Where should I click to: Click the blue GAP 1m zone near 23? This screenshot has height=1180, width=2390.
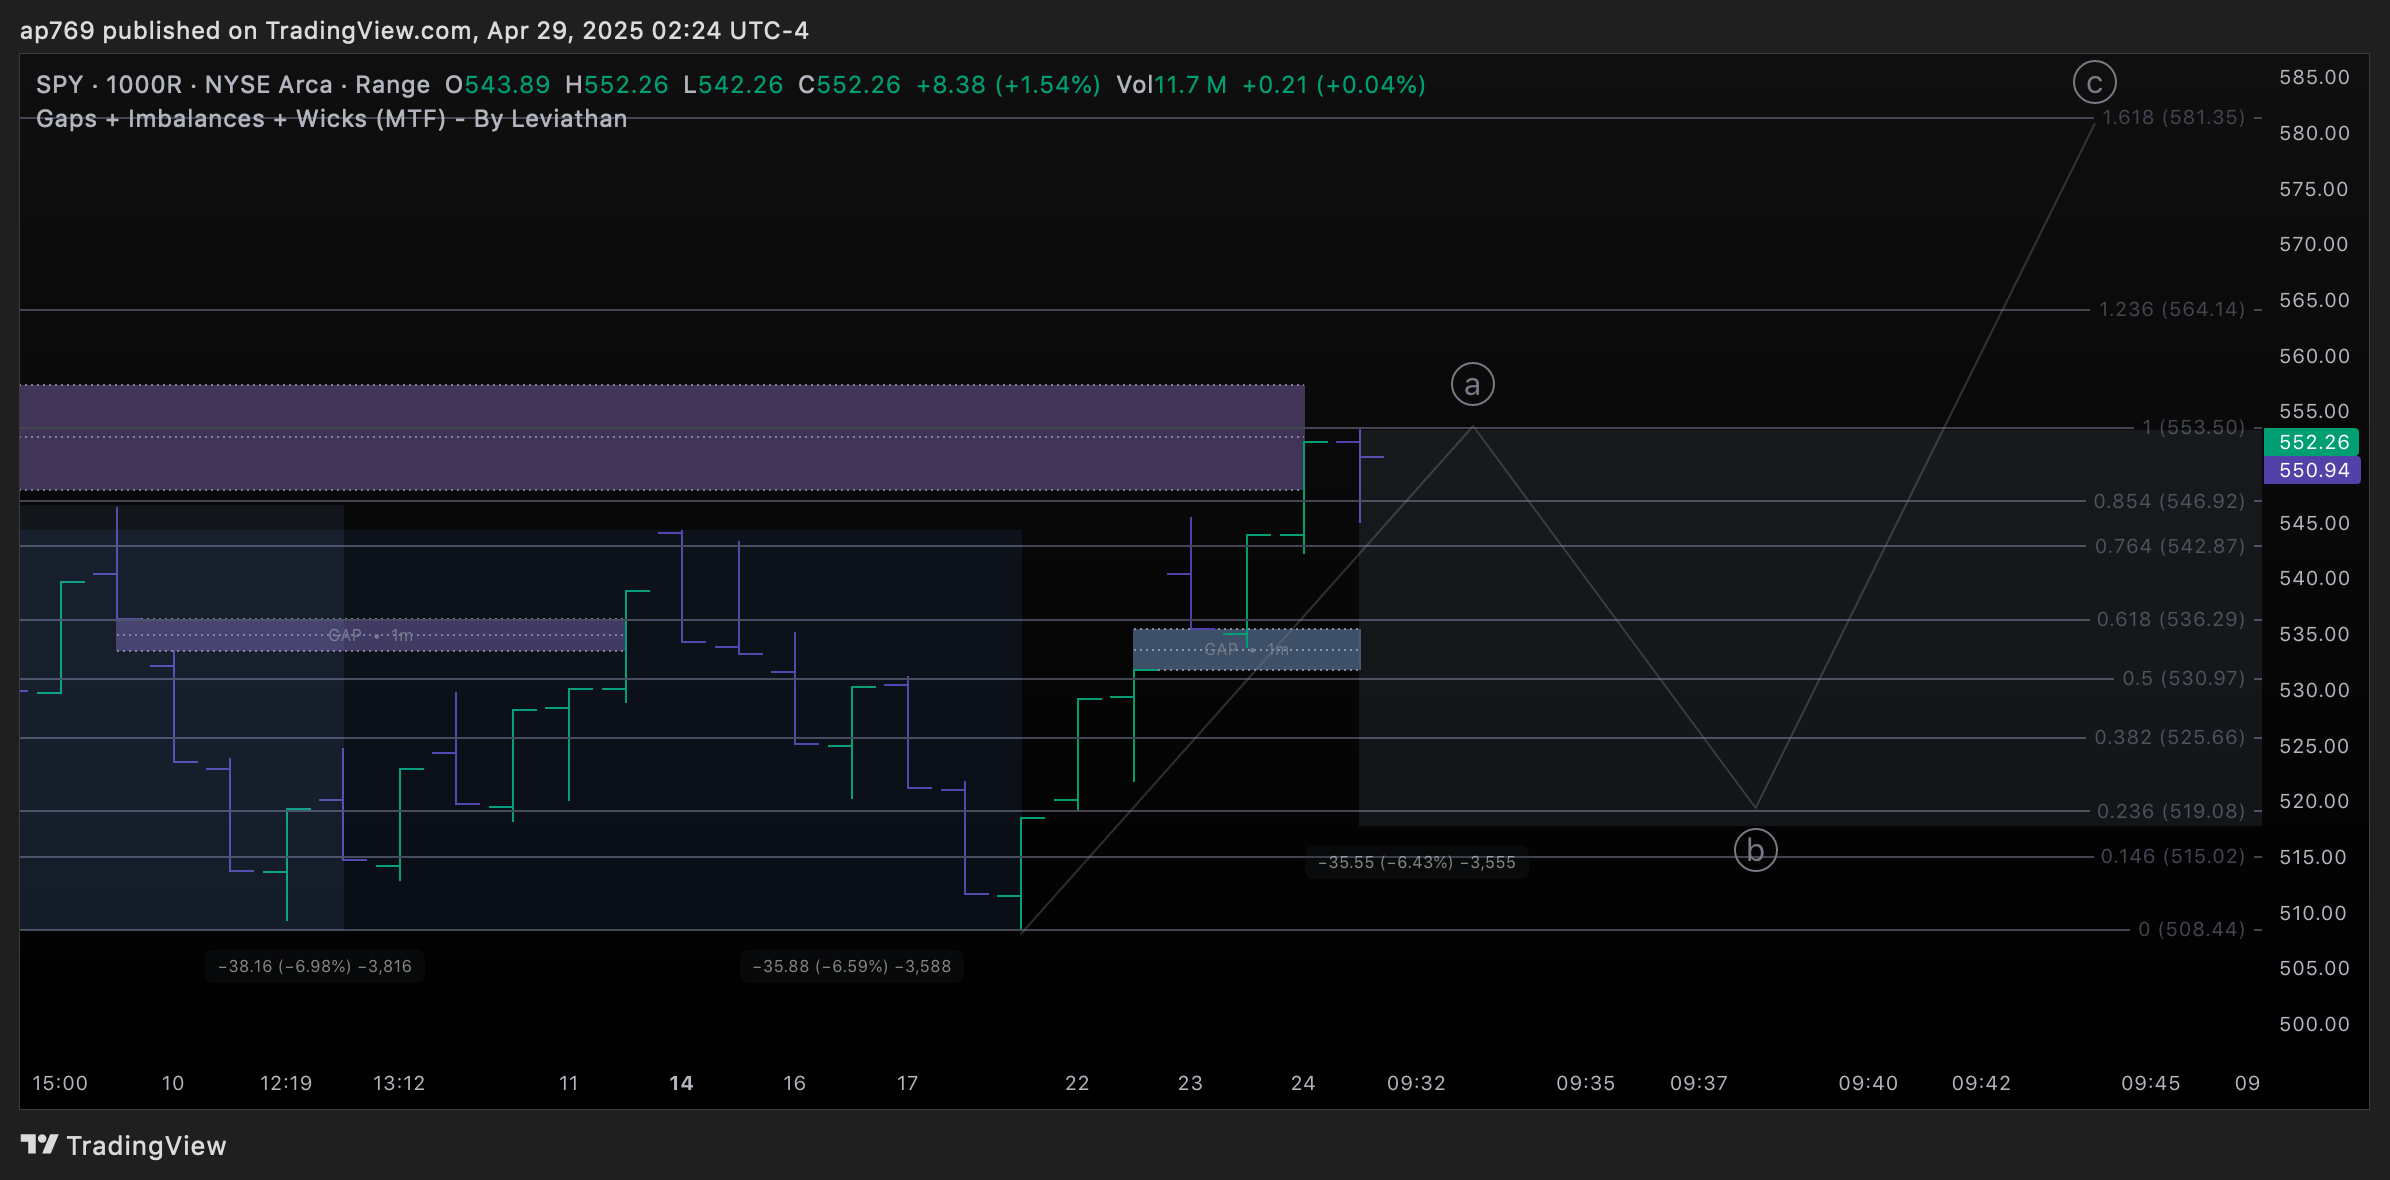pyautogui.click(x=1246, y=649)
